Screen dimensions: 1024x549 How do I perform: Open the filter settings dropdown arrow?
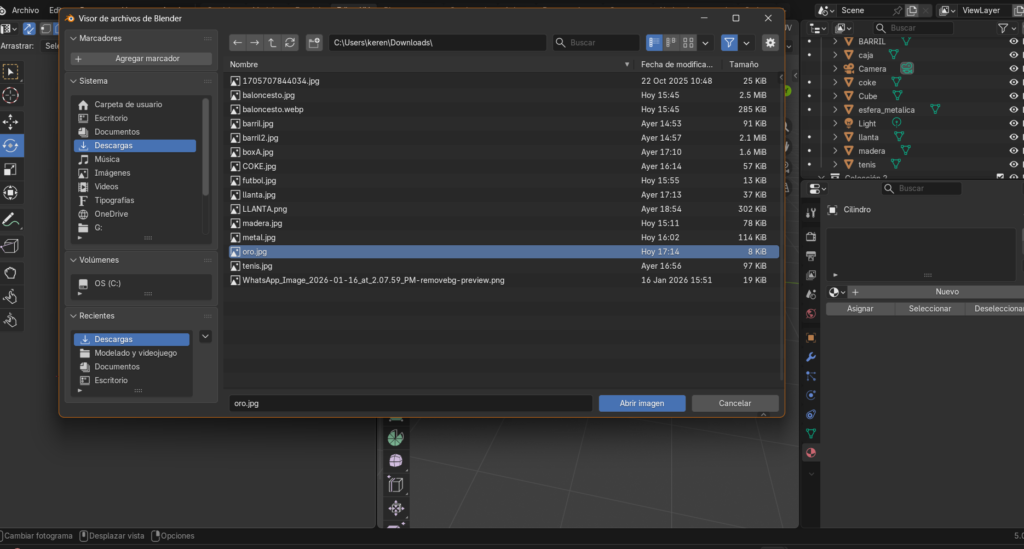(746, 43)
